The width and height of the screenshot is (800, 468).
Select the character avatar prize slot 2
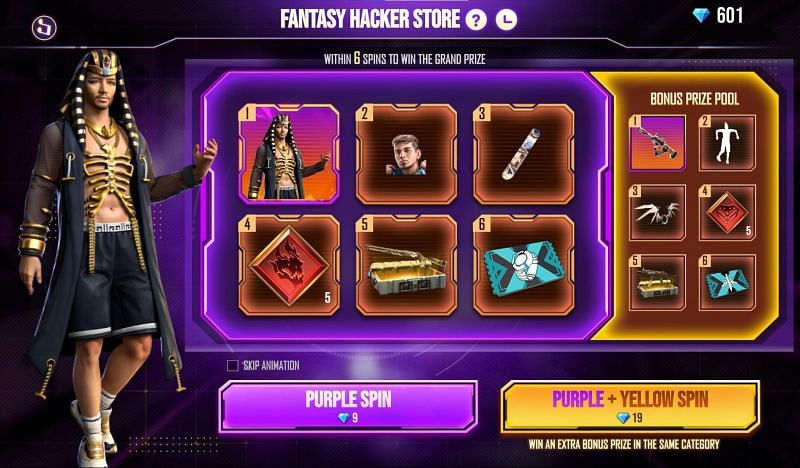pos(407,154)
